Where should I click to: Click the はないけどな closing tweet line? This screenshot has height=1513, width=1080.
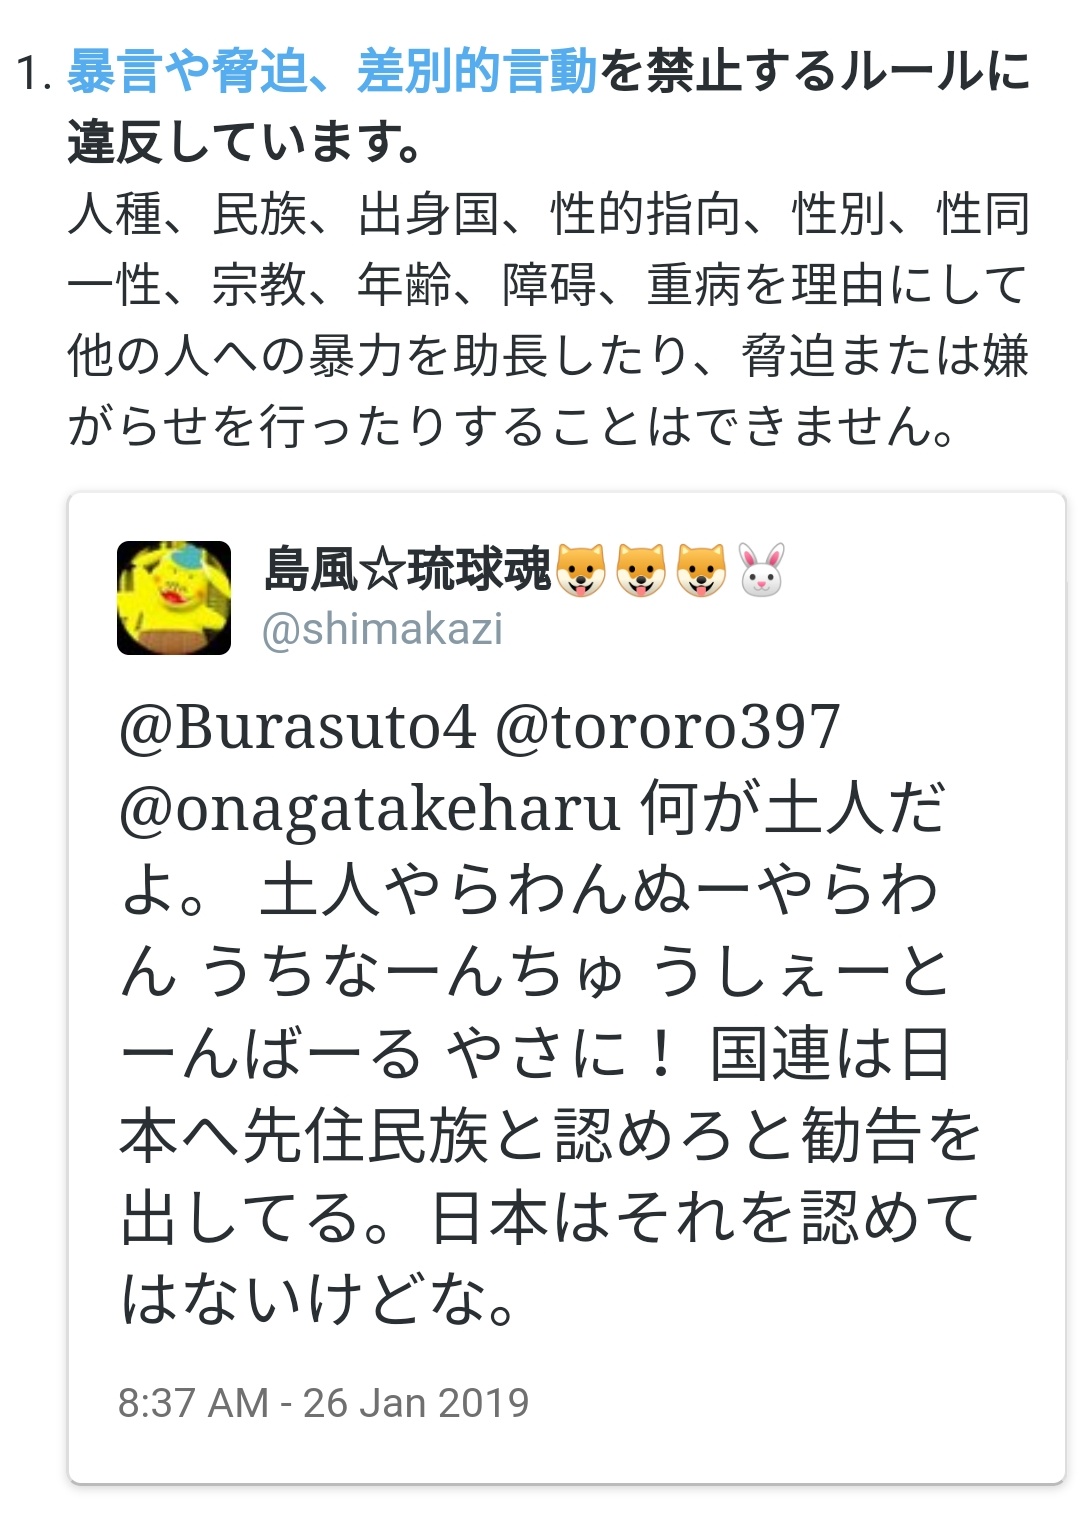319,1299
